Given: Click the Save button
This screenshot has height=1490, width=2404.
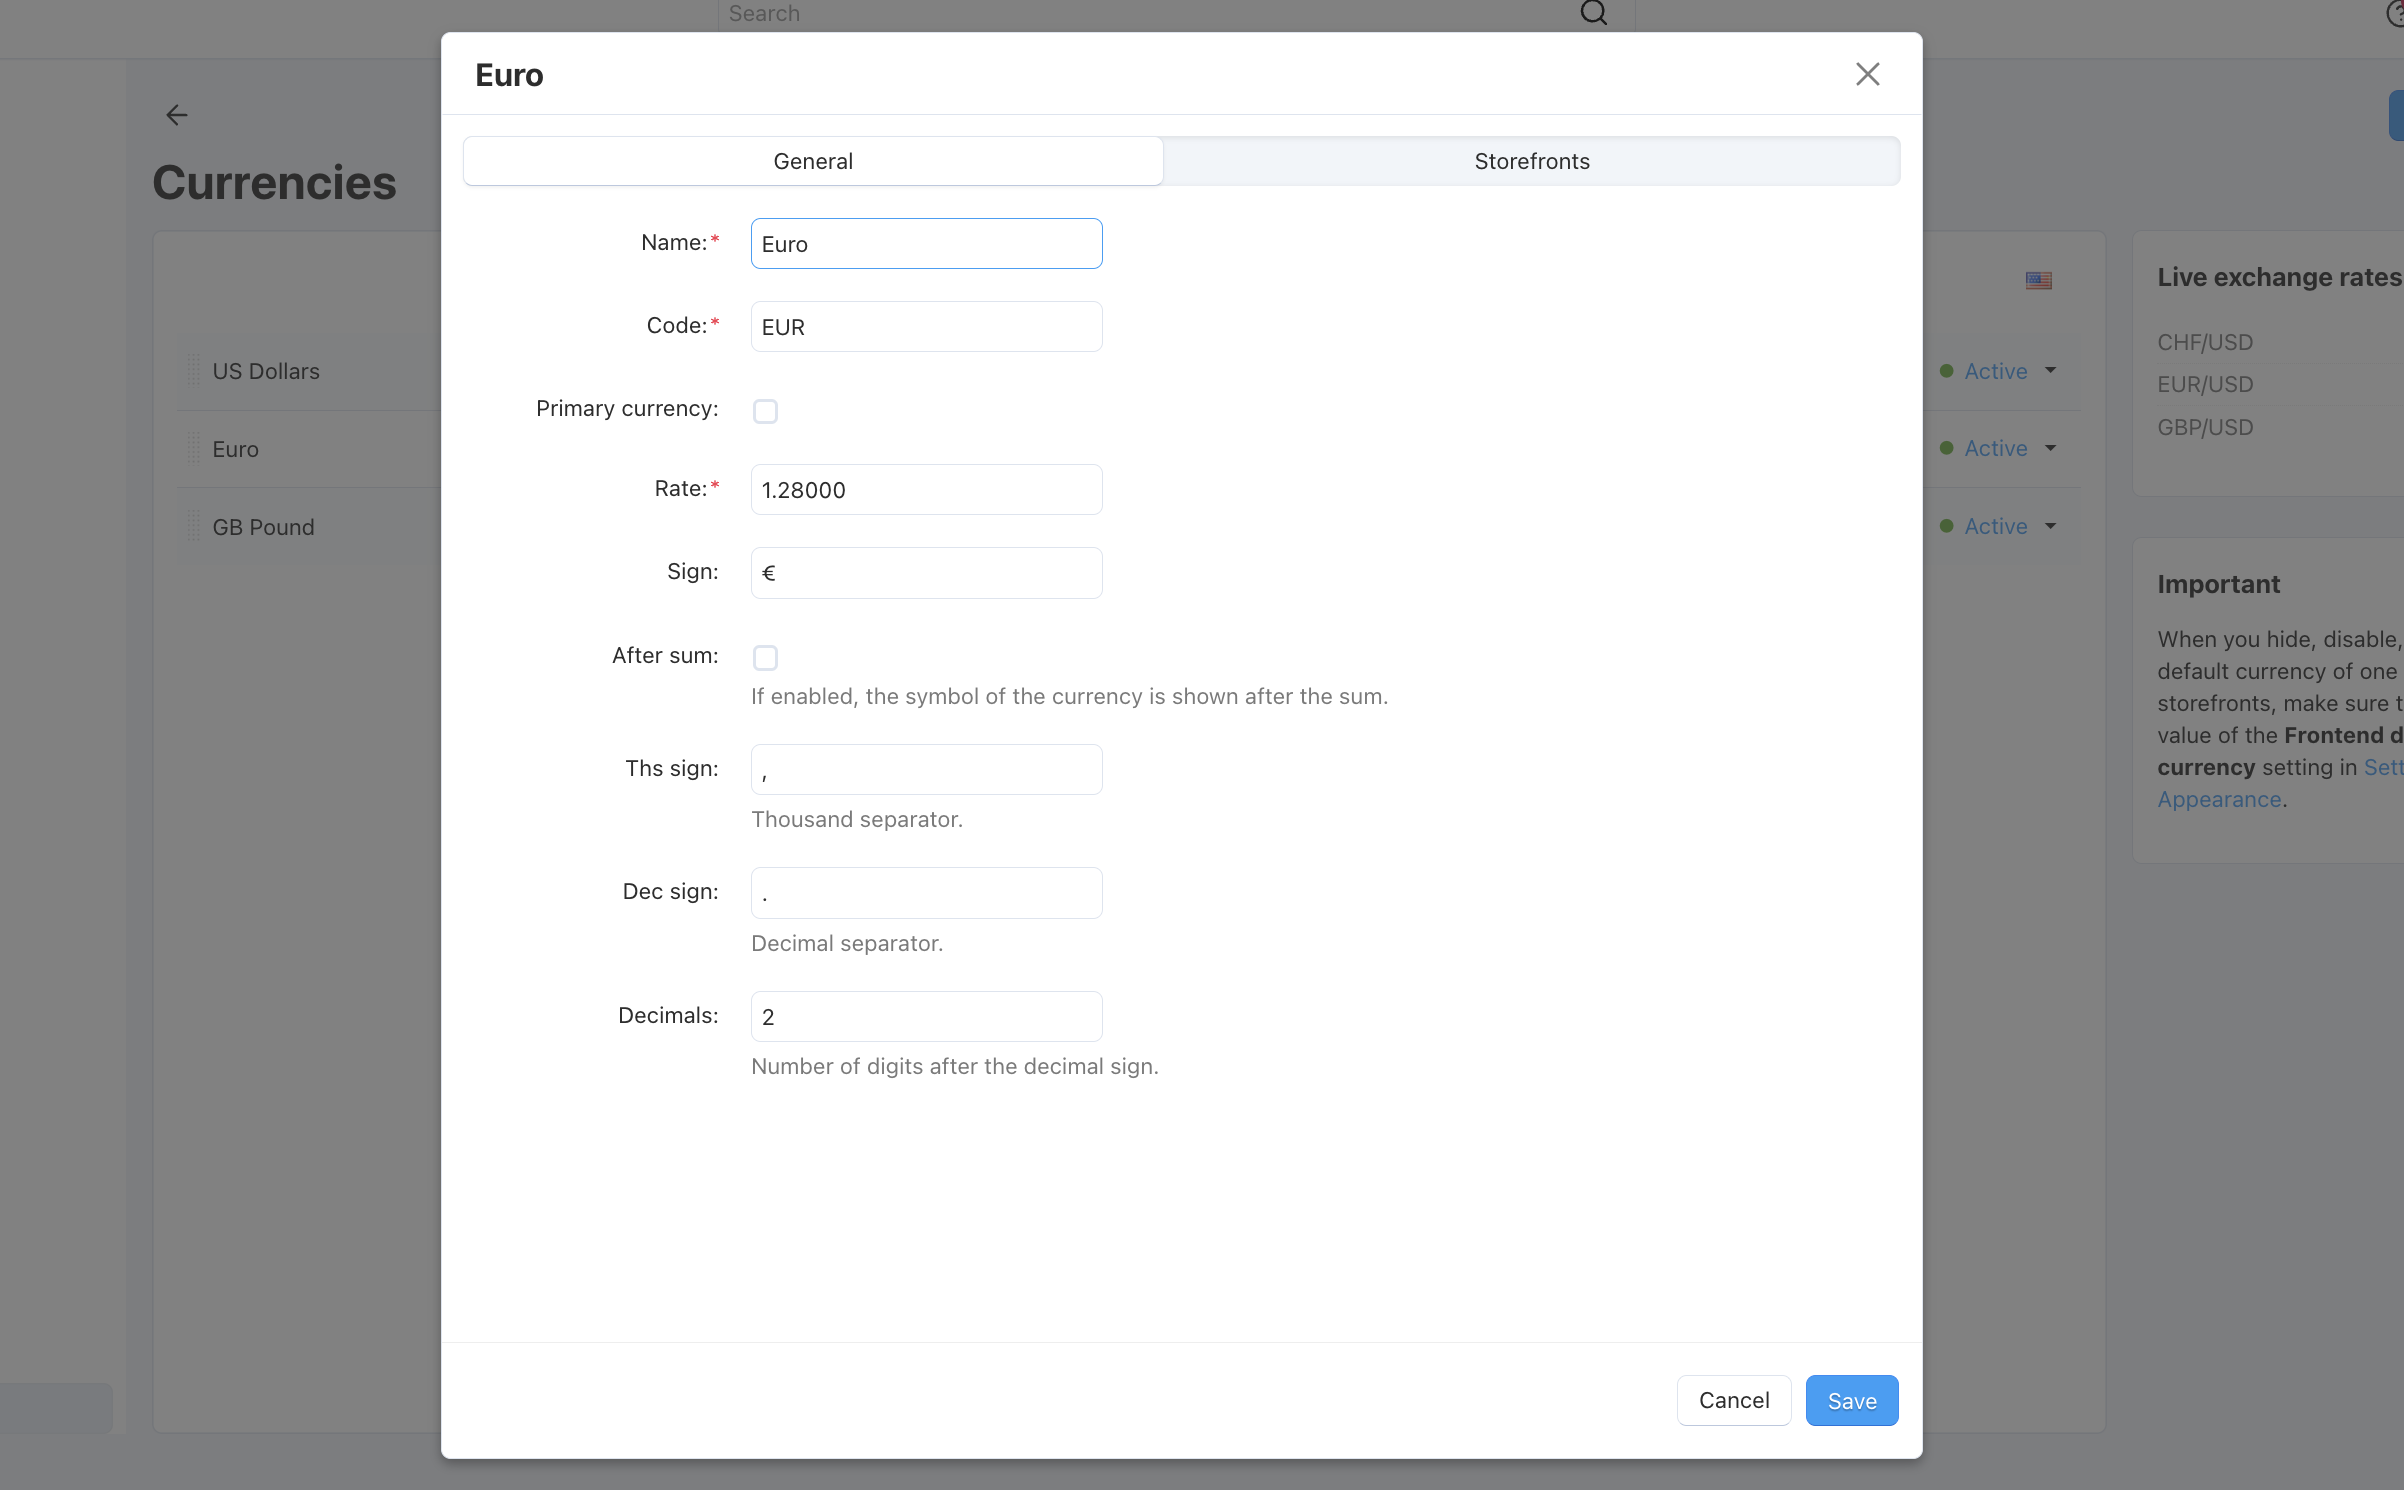Looking at the screenshot, I should pyautogui.click(x=1851, y=1400).
